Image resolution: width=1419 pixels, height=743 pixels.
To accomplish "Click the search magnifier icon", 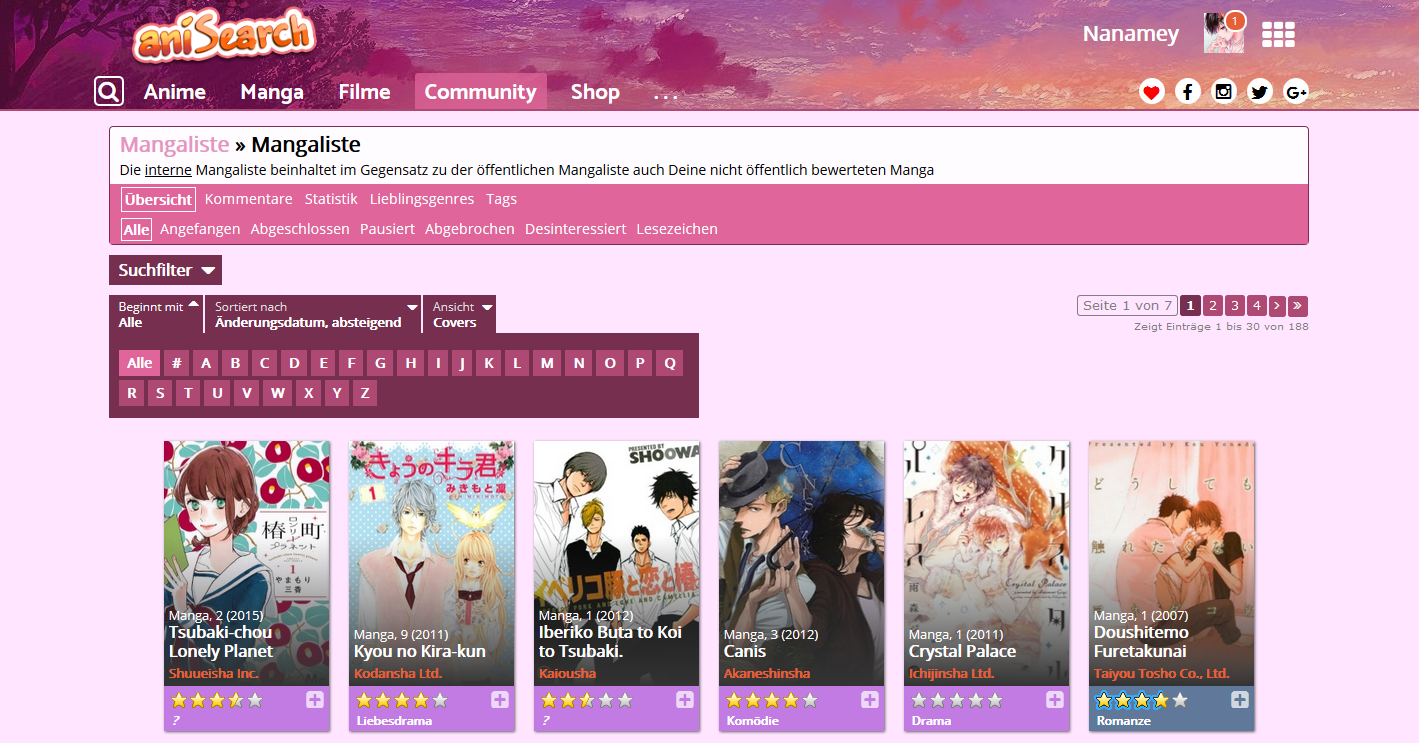I will point(108,92).
